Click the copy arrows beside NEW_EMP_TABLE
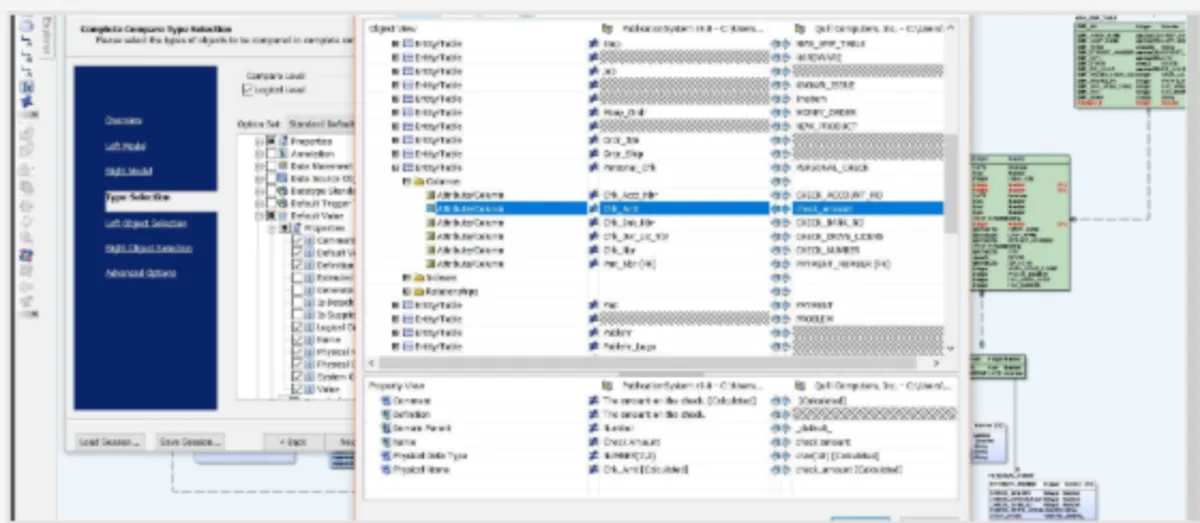This screenshot has width=1200, height=523. 781,45
